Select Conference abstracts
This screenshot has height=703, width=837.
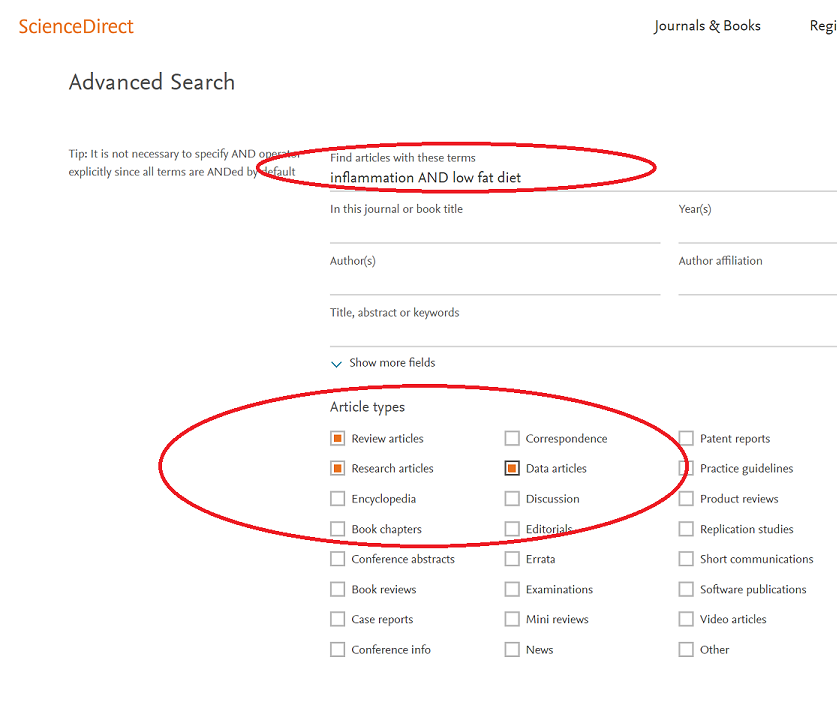(x=337, y=559)
